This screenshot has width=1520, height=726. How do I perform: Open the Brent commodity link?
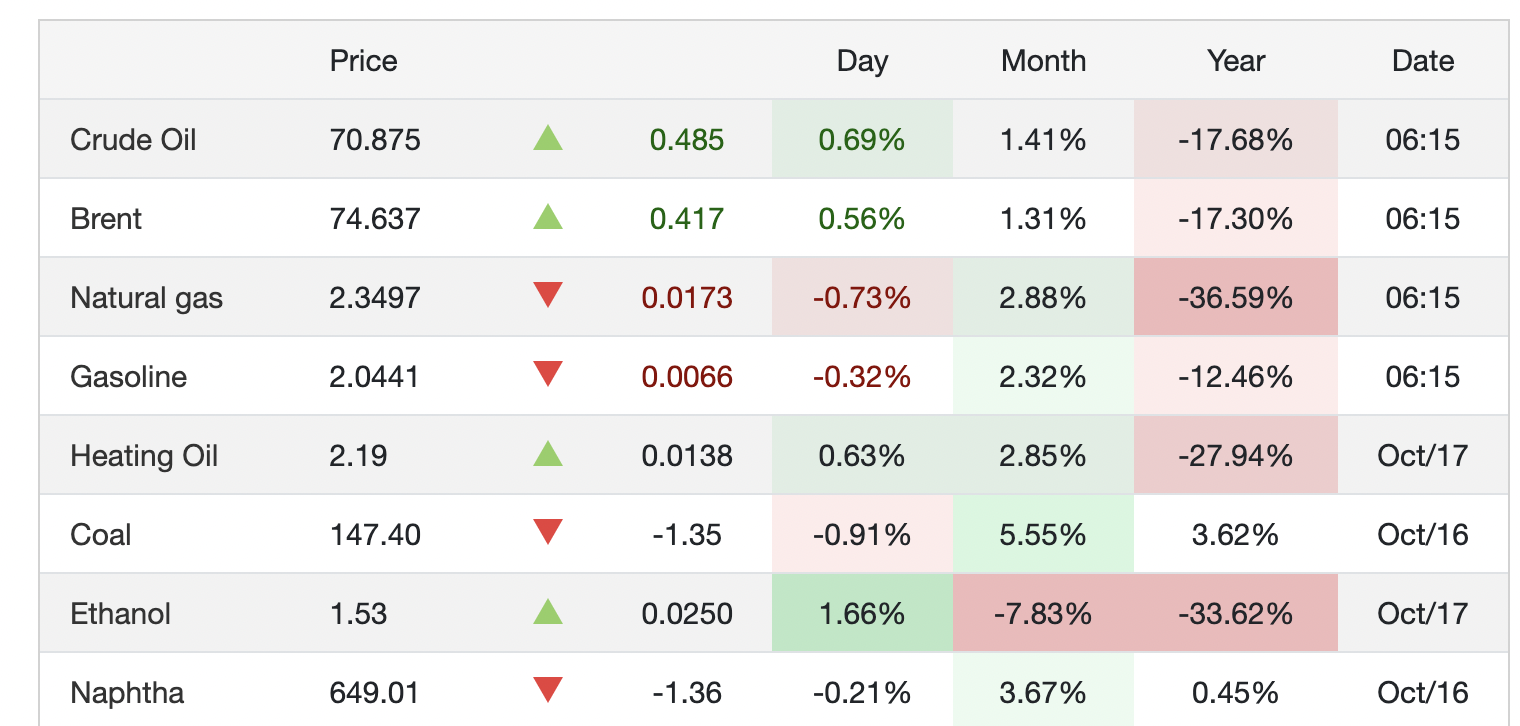[106, 218]
